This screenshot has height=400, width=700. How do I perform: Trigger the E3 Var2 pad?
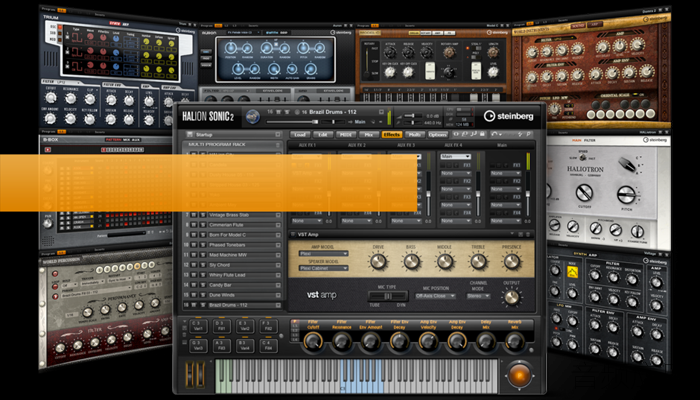(x=245, y=325)
